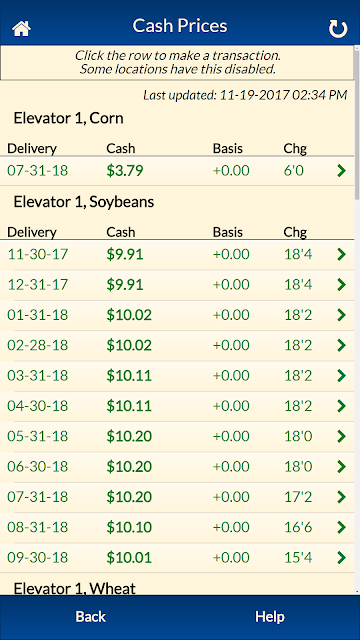The width and height of the screenshot is (360, 640).
Task: Go Back using bottom bar
Action: pyautogui.click(x=91, y=616)
